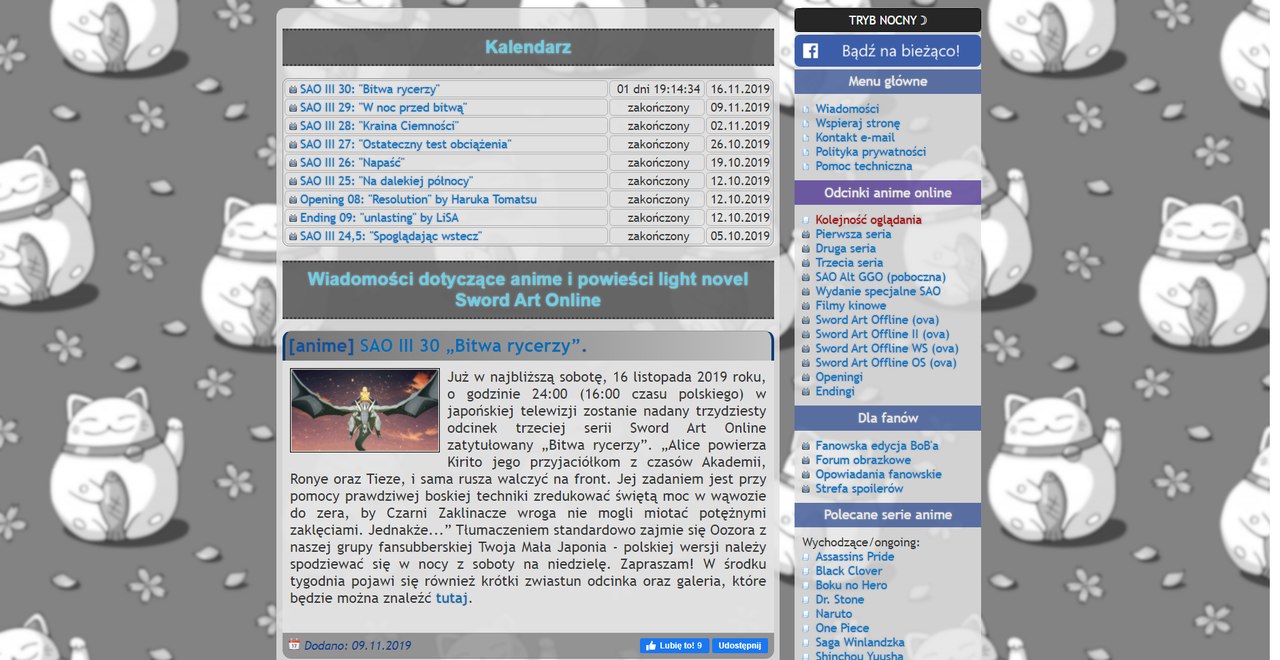Click countdown 01 dni 19:14:34
The image size is (1280, 660).
click(x=658, y=89)
